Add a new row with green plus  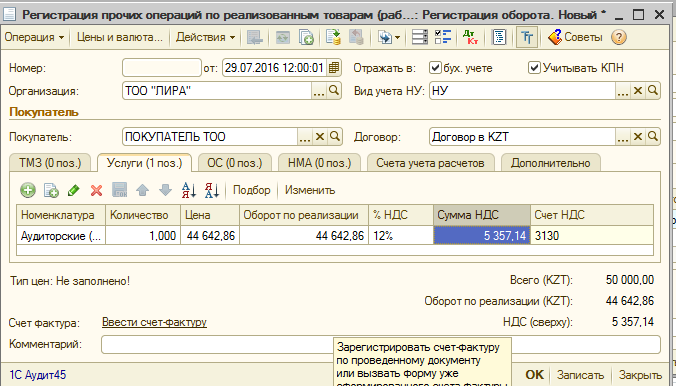pyautogui.click(x=28, y=190)
